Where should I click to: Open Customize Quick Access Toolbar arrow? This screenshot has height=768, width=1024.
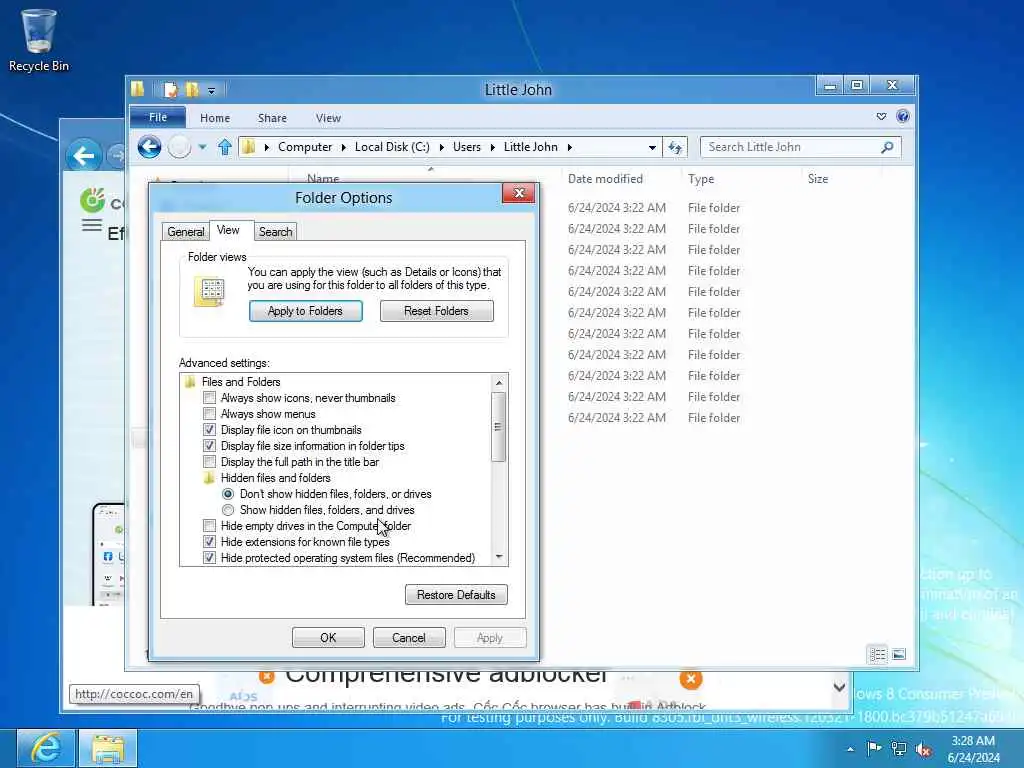coord(211,91)
